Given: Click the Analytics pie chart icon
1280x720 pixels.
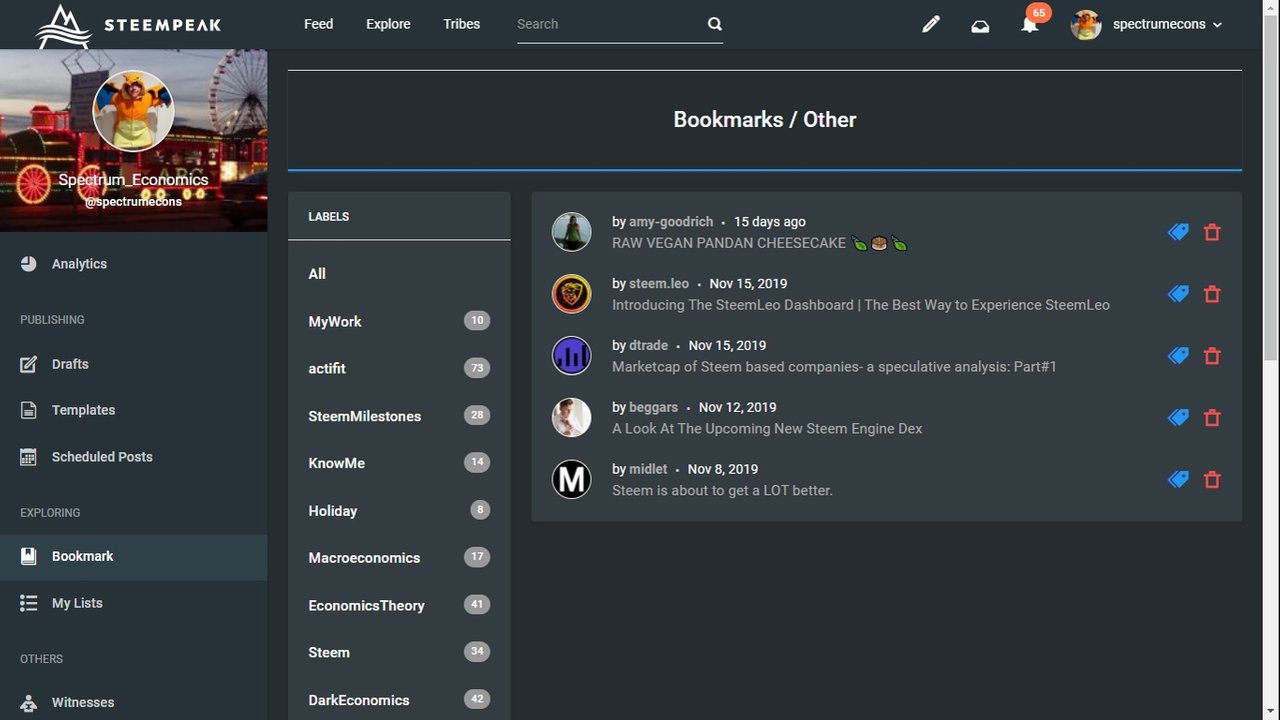Looking at the screenshot, I should pos(29,263).
